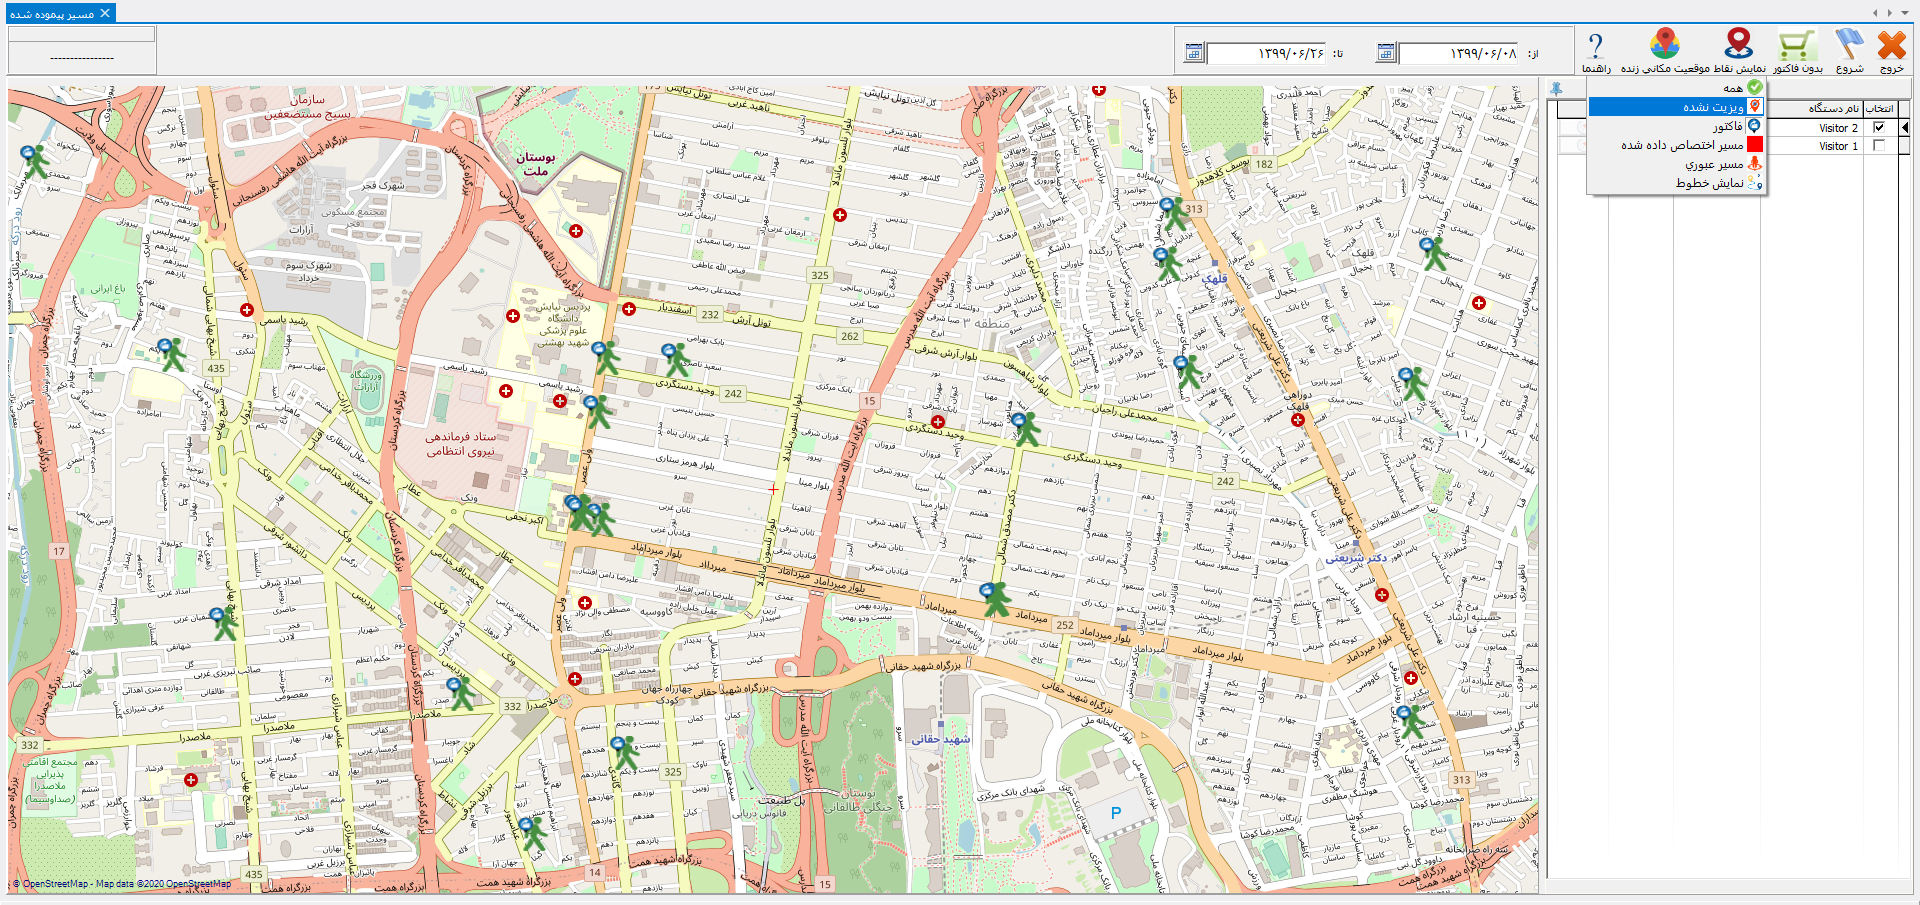Choose فاکتور entry in the popup menu

tap(1726, 126)
